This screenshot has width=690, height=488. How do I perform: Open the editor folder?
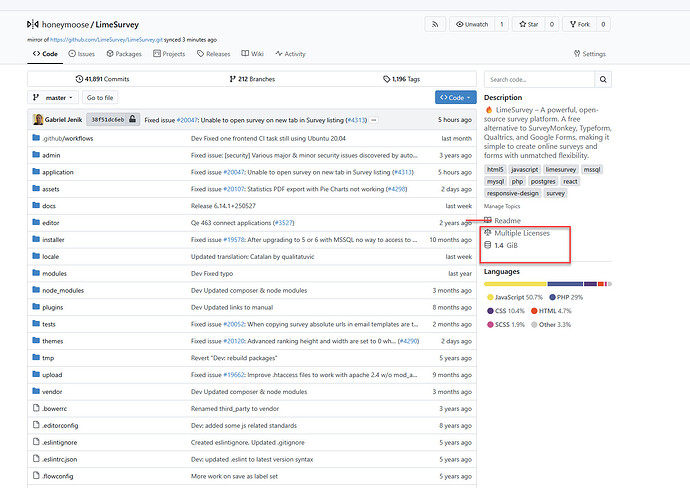click(51, 223)
